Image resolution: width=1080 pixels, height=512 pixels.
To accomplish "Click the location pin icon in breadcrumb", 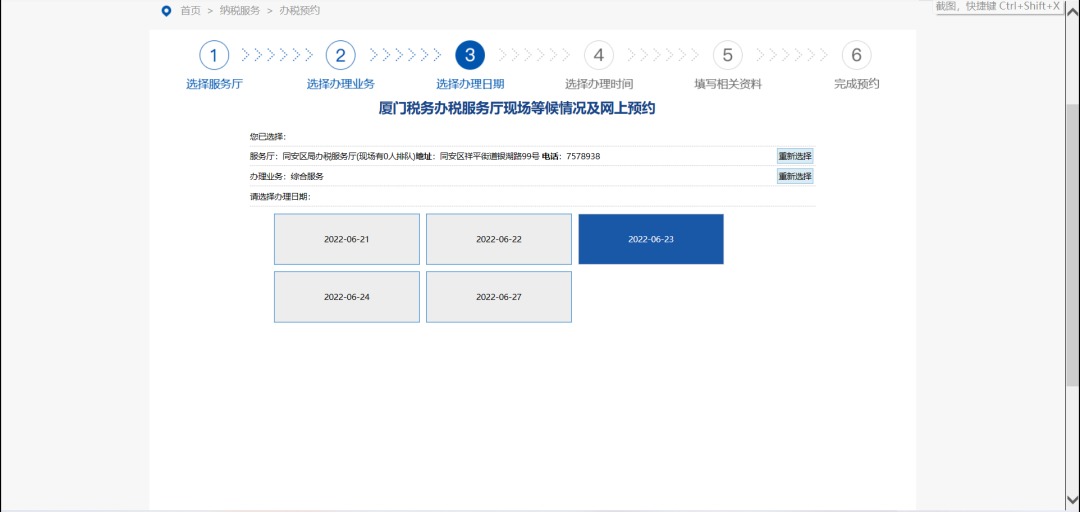I will click(165, 10).
